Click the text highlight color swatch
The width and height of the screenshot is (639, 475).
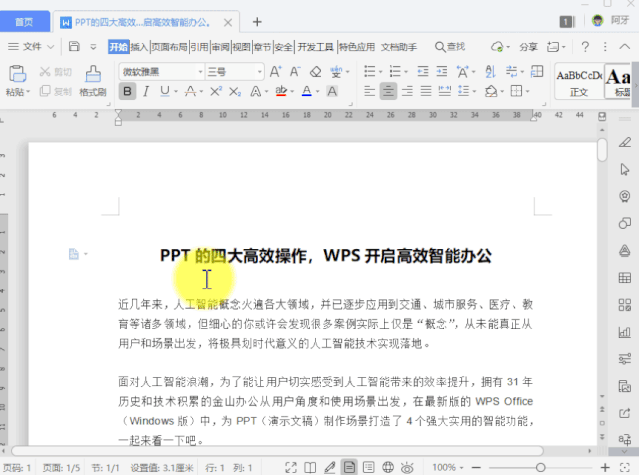coord(281,91)
